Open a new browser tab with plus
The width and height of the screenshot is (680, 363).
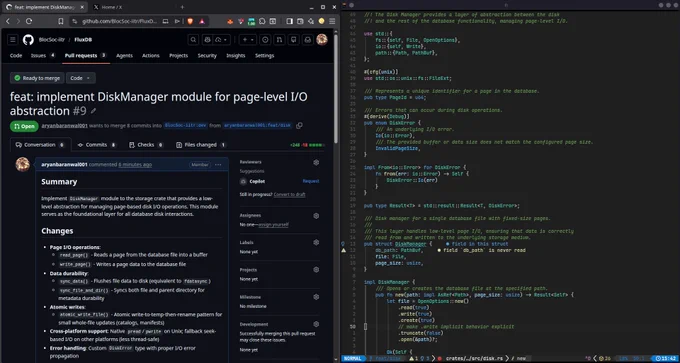(182, 7)
